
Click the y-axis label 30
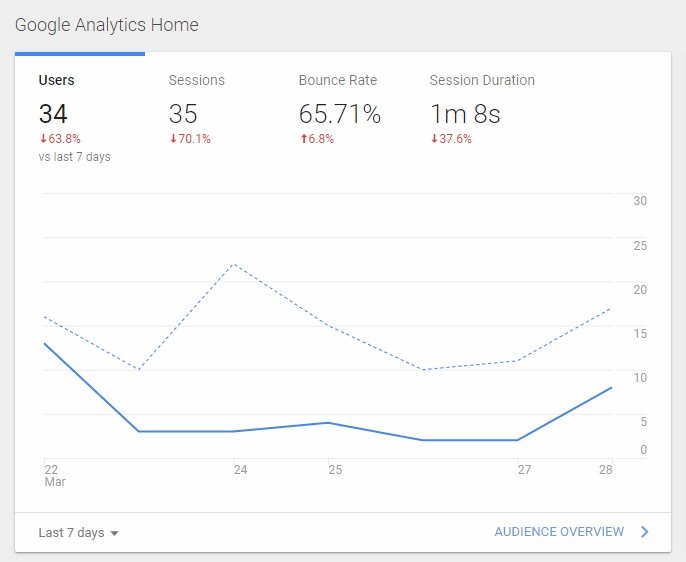640,201
